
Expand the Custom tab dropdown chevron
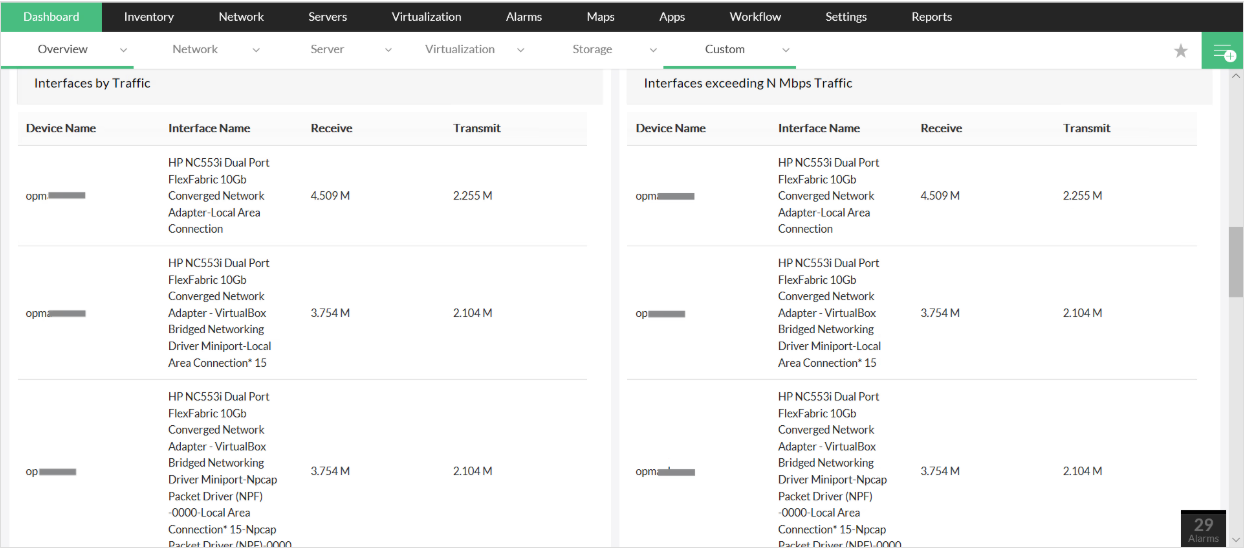tap(786, 50)
